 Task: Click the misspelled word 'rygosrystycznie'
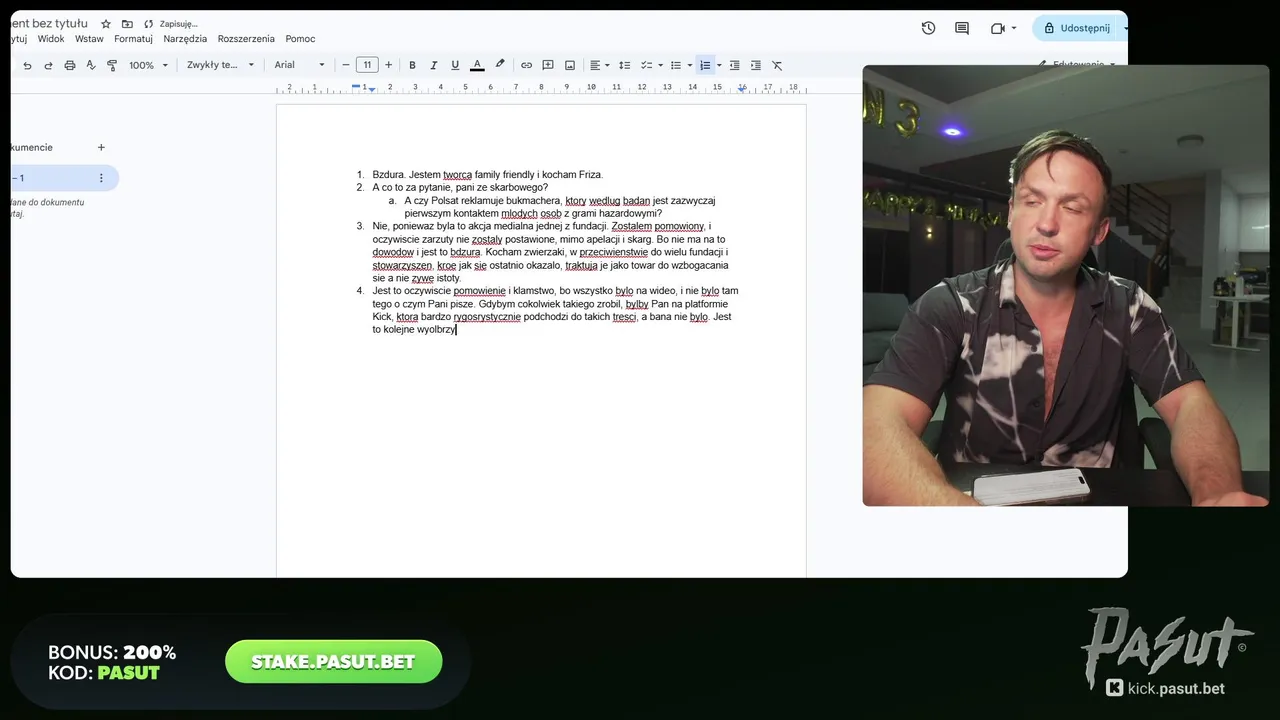point(487,317)
